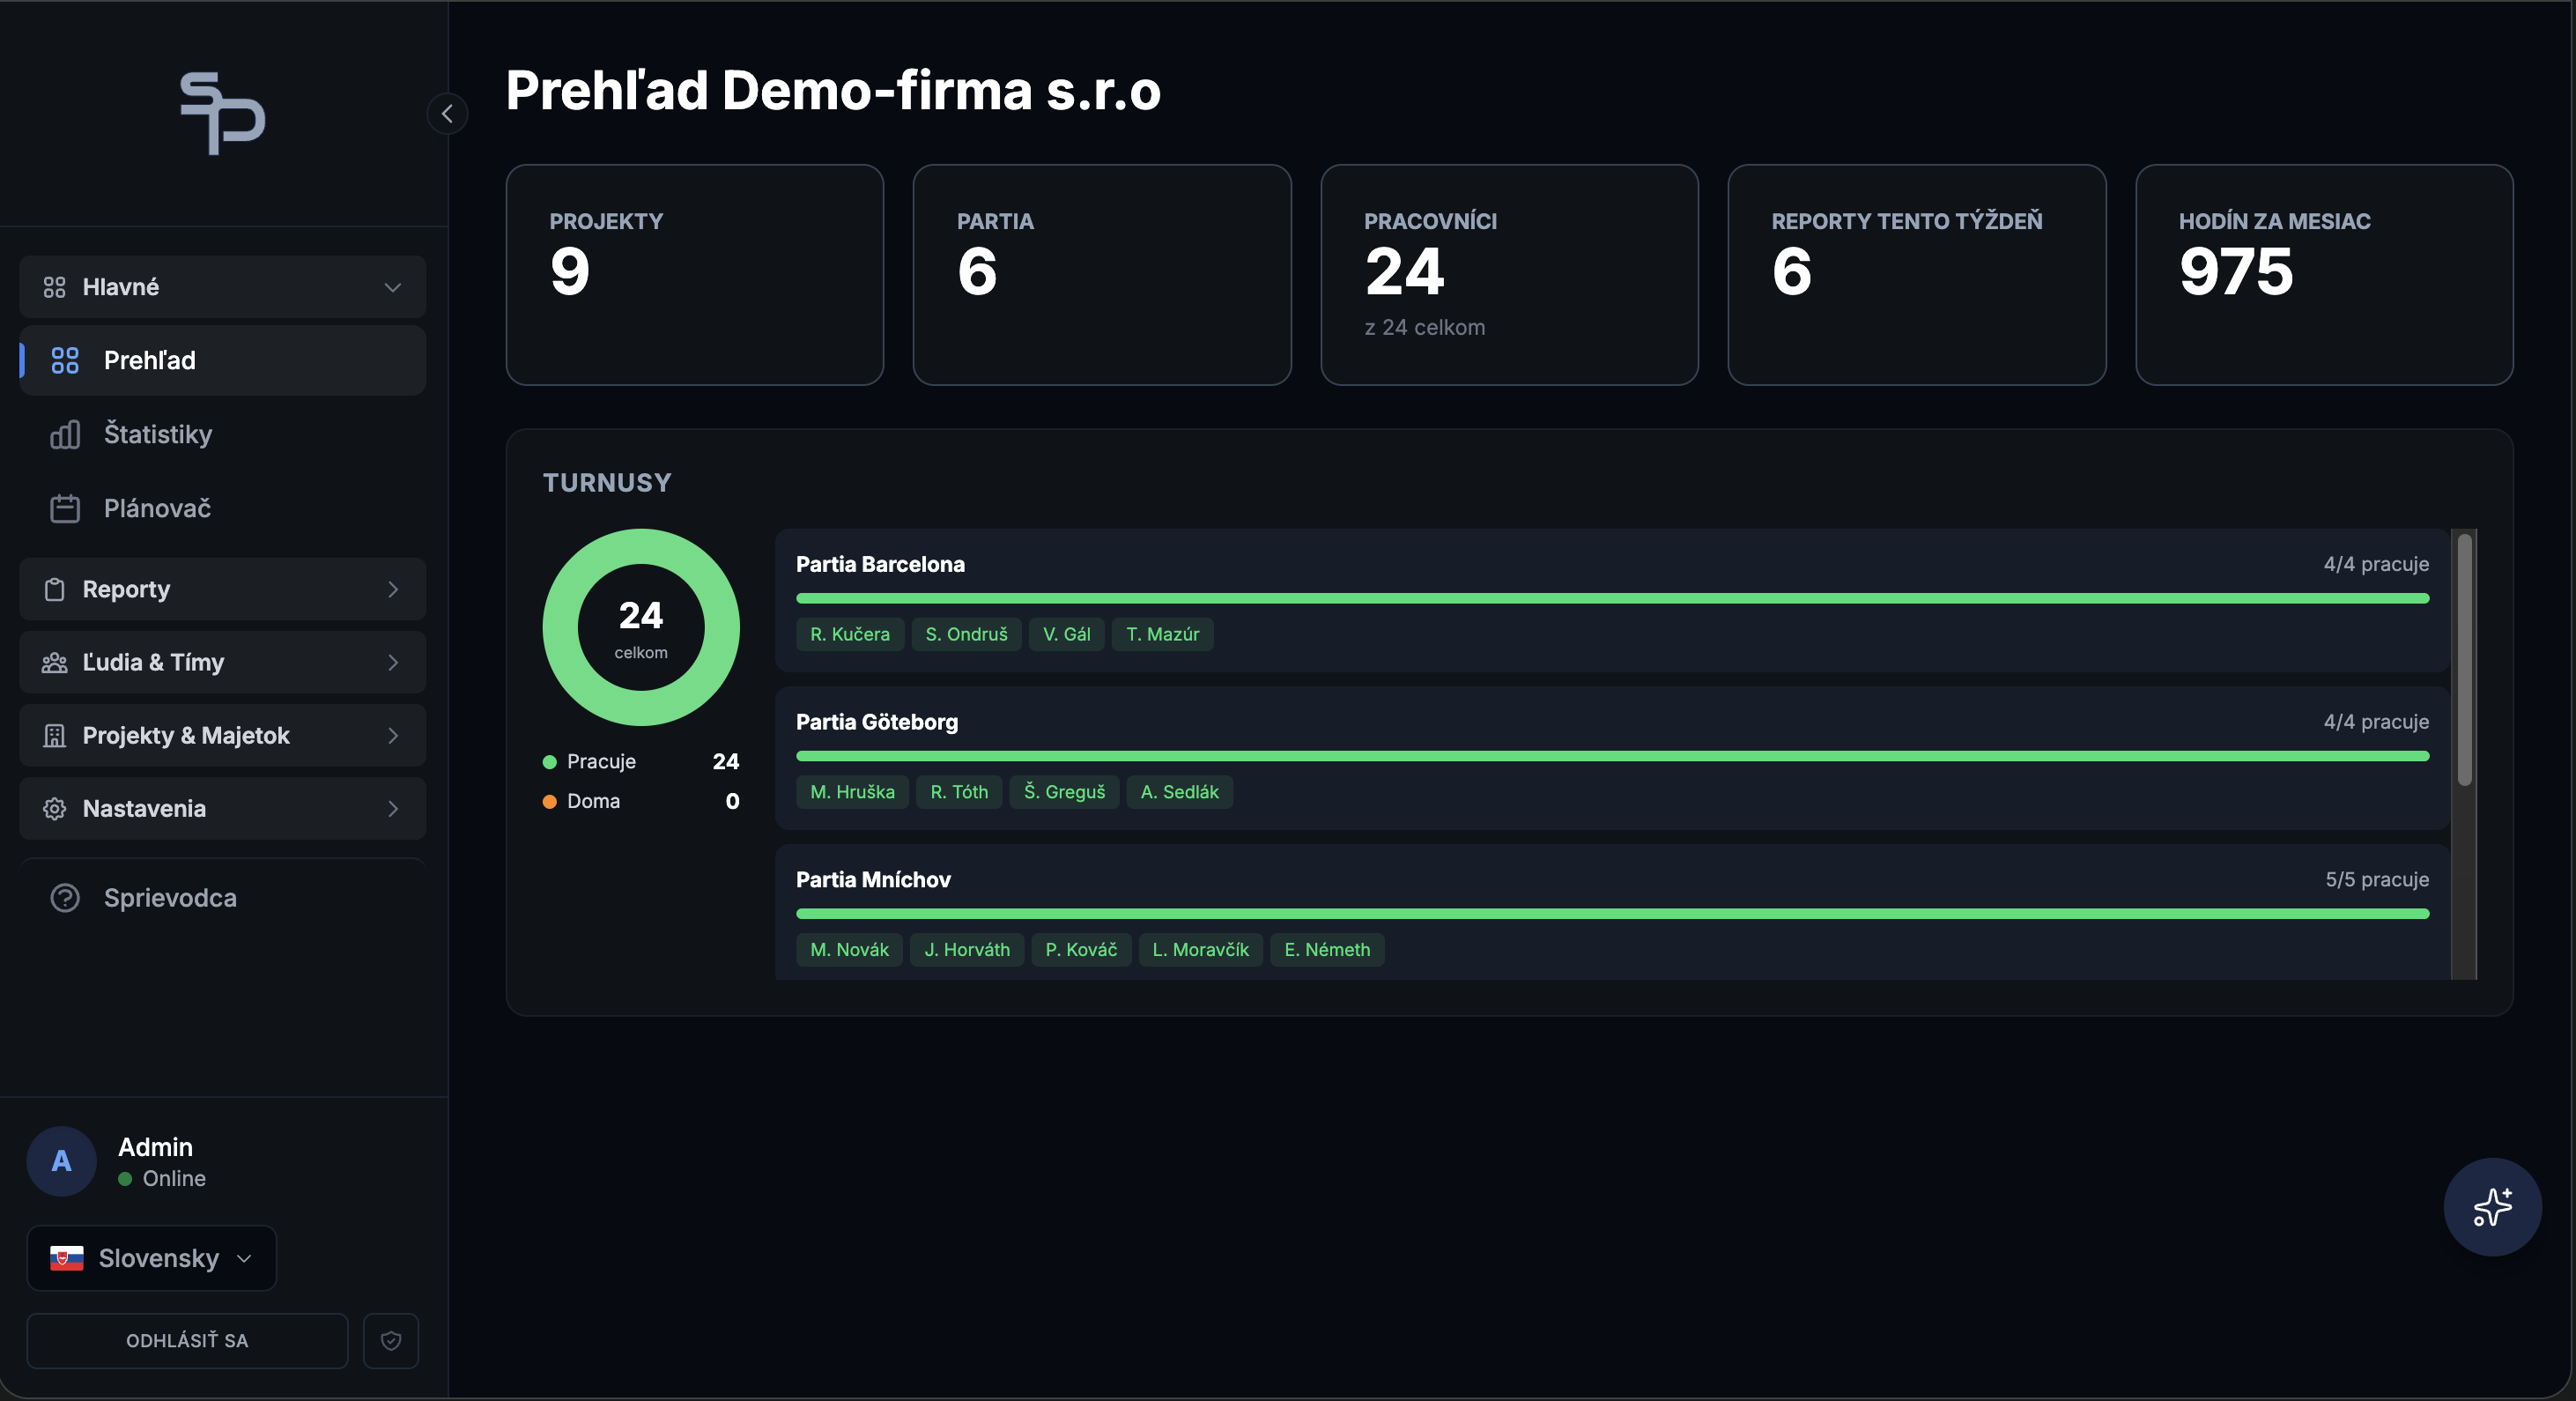The image size is (2576, 1401).
Task: Open the Slovensky language dropdown
Action: pos(151,1258)
